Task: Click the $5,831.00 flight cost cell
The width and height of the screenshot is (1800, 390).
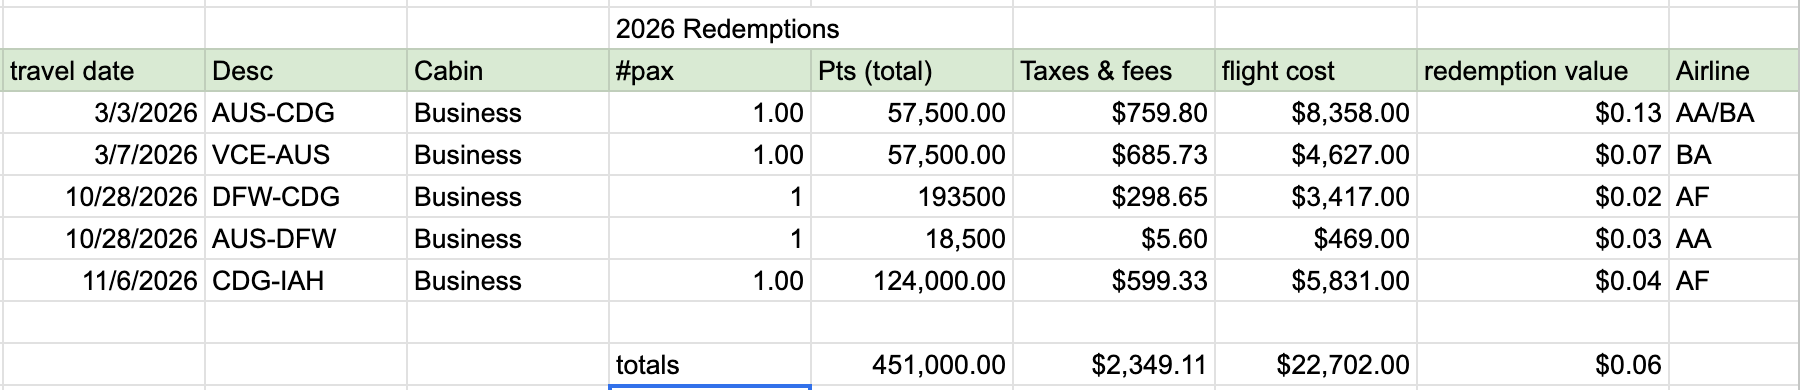Action: coord(1316,281)
